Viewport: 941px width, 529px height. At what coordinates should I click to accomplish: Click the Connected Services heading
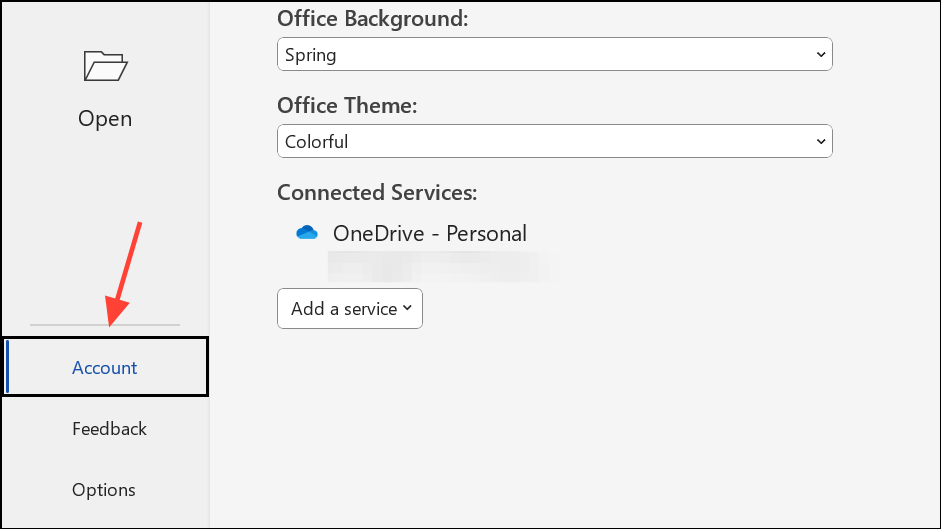click(x=377, y=192)
